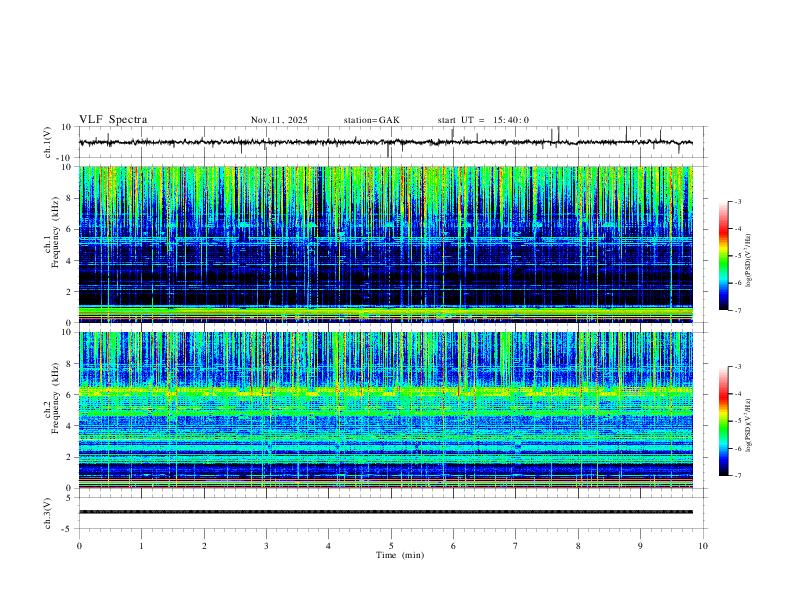The height and width of the screenshot is (612, 792).
Task: Click the 6 kHz tick label on ch.2 spectrogram
Action: [69, 395]
